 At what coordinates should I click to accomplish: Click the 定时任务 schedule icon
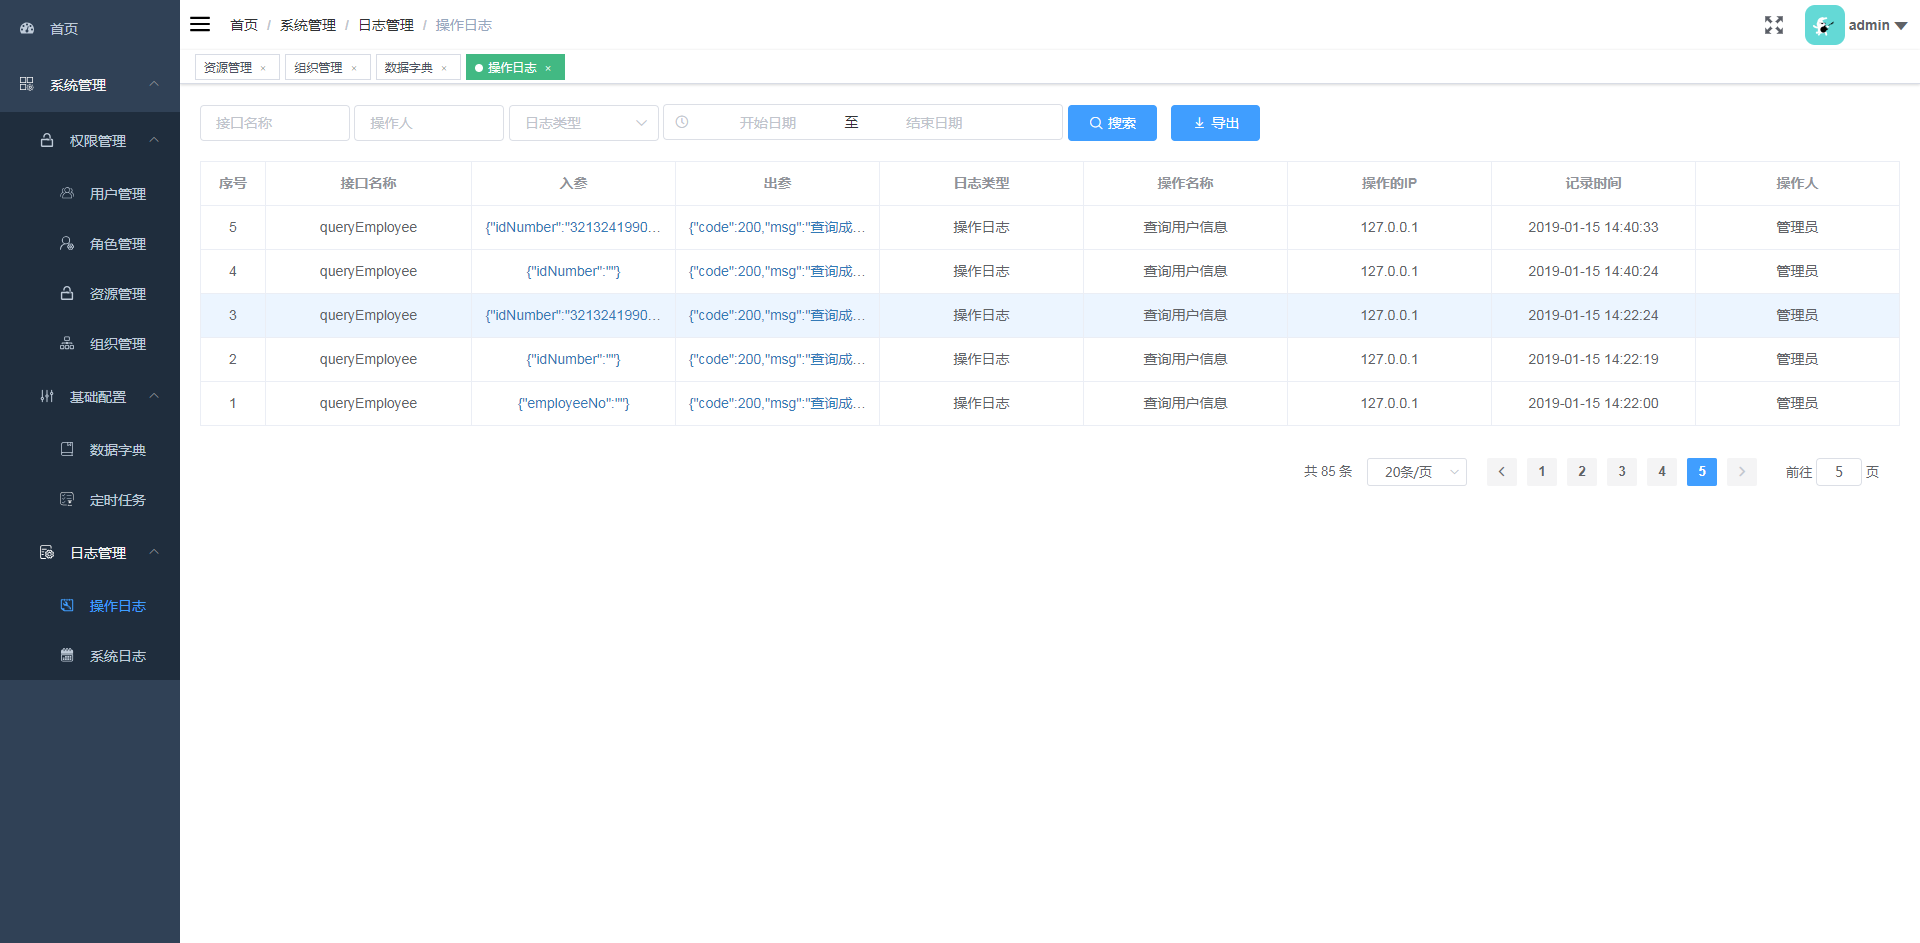click(x=67, y=499)
